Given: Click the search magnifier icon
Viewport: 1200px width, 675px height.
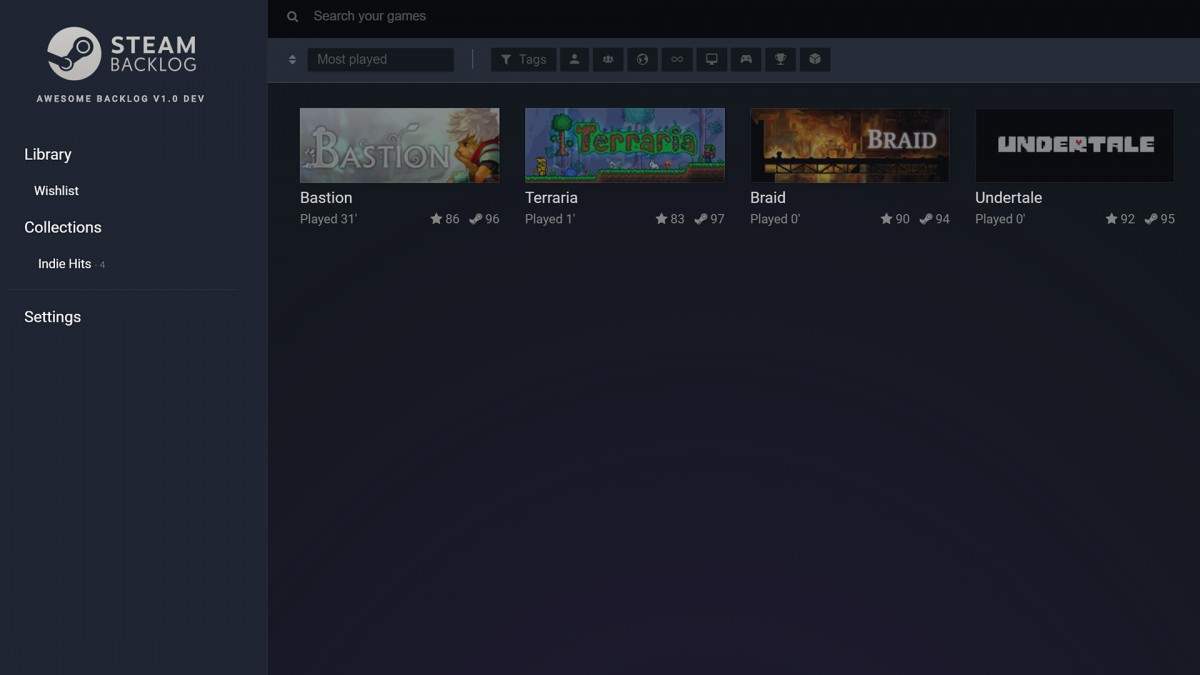Looking at the screenshot, I should click(x=292, y=16).
